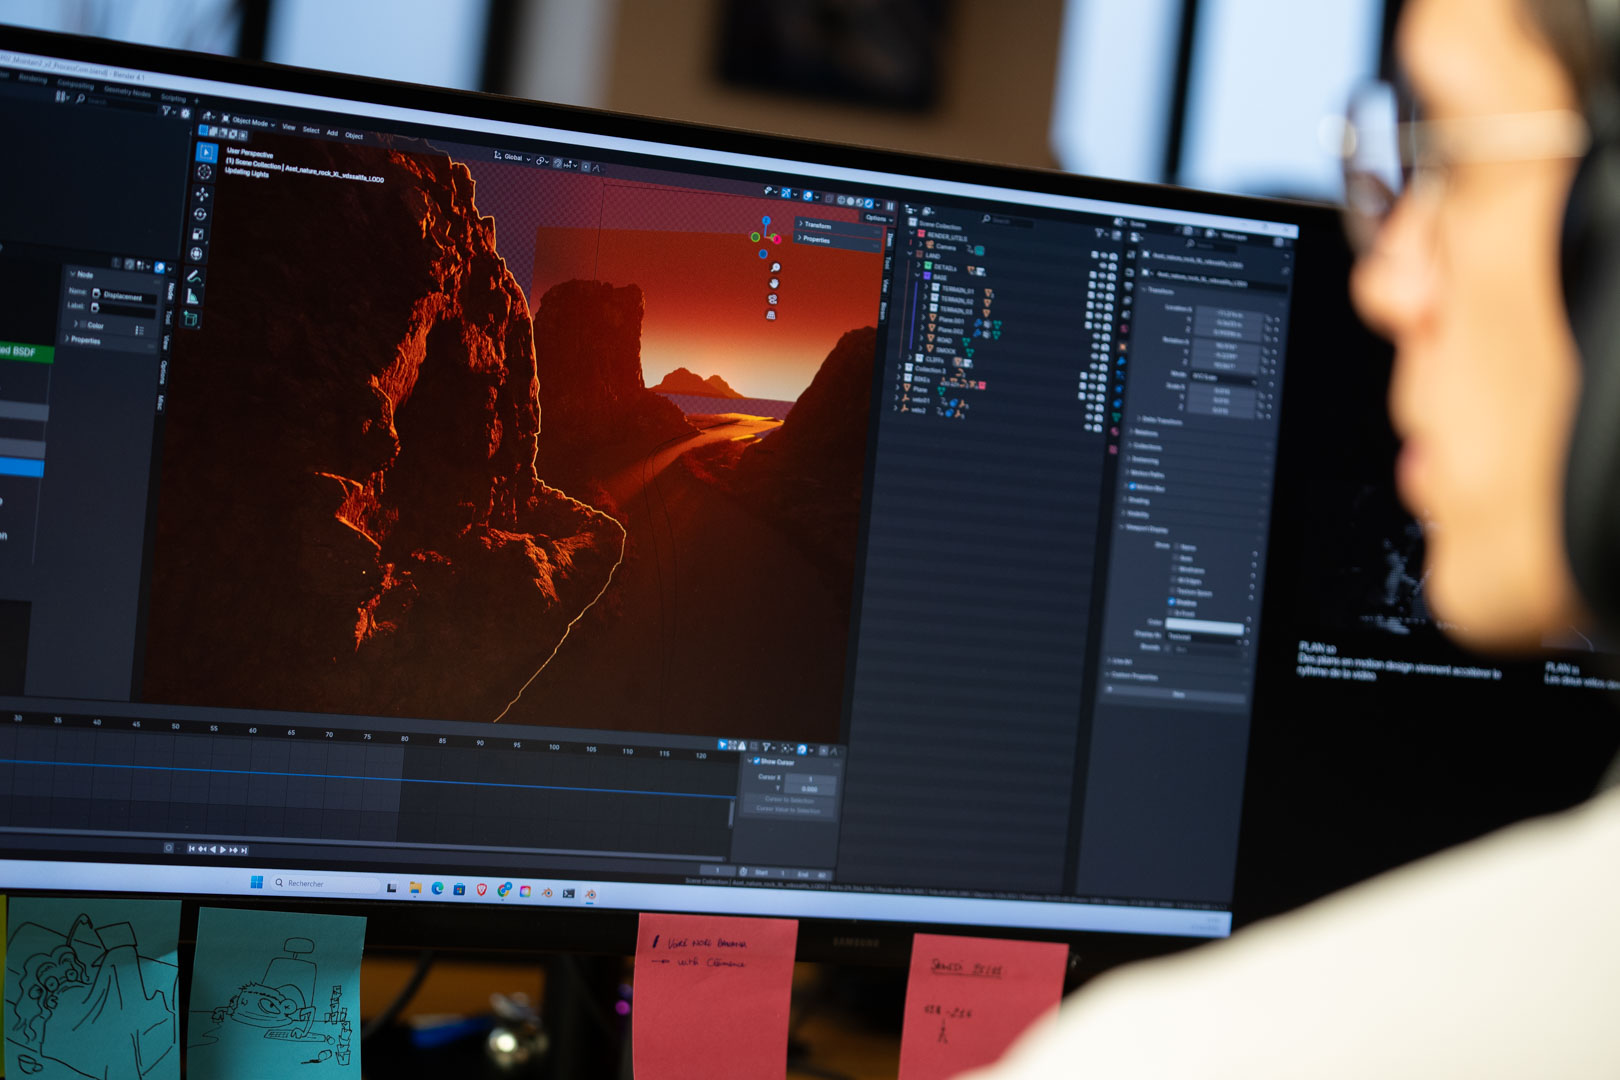
Task: Click the Rechercher taskbar search box
Action: [x=326, y=883]
